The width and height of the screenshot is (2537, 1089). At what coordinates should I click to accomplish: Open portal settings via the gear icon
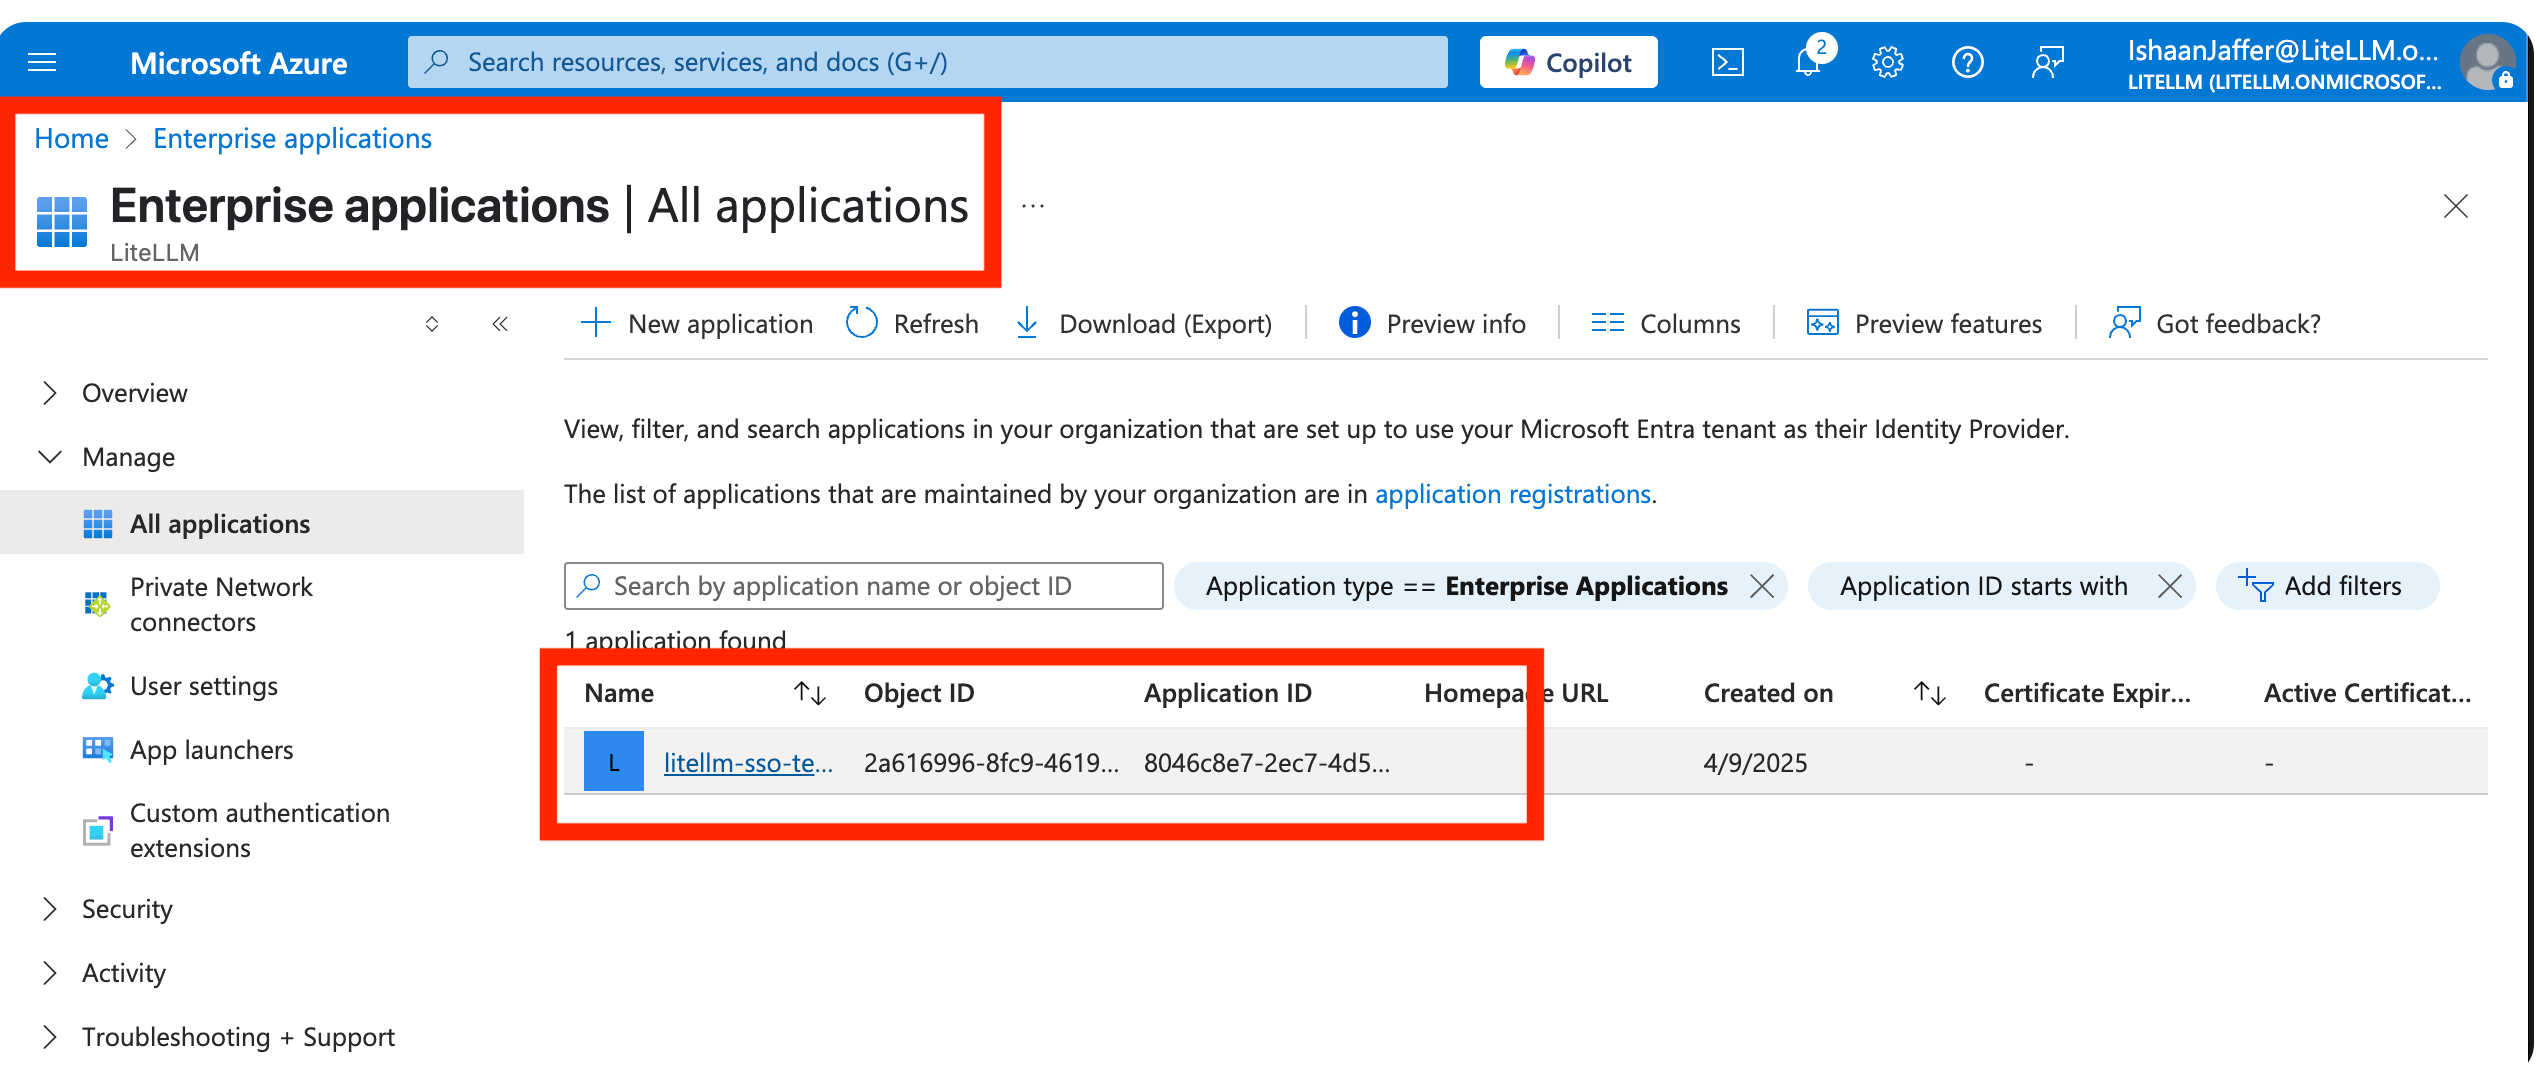pyautogui.click(x=1887, y=63)
